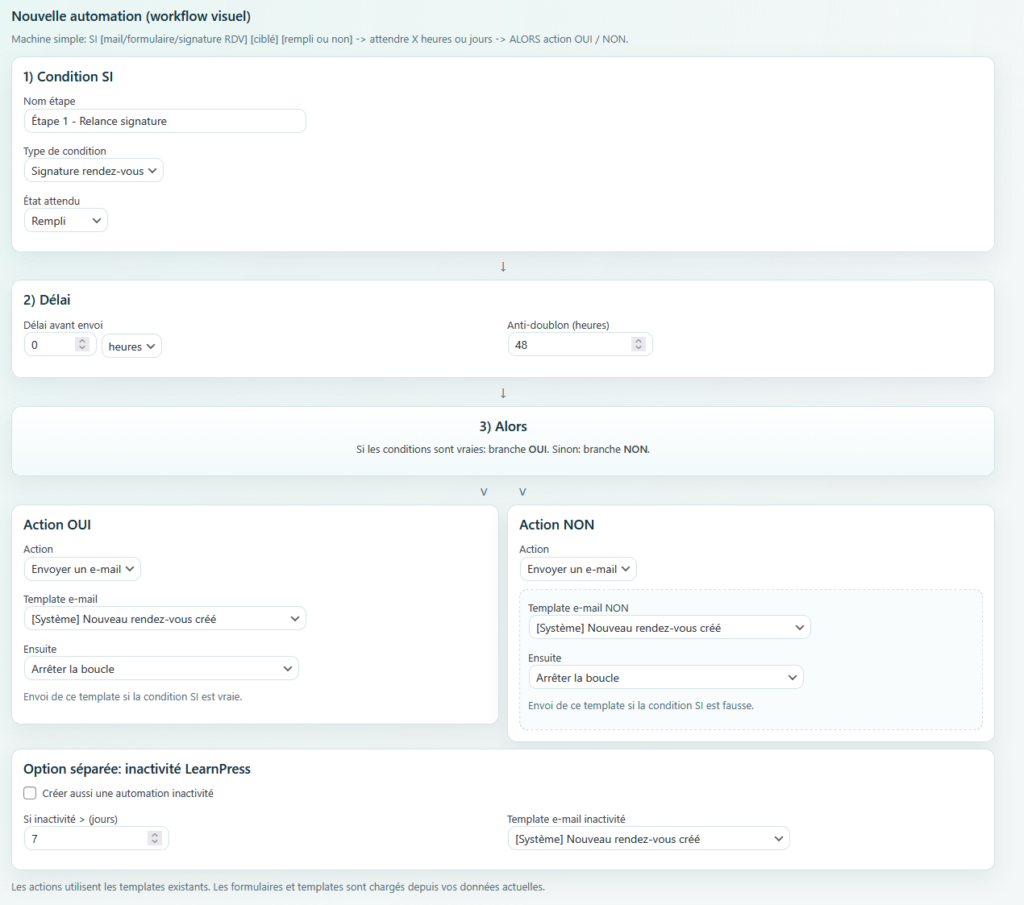Expand the Template e-mail NON dropdown
The height and width of the screenshot is (905, 1024).
click(x=669, y=628)
